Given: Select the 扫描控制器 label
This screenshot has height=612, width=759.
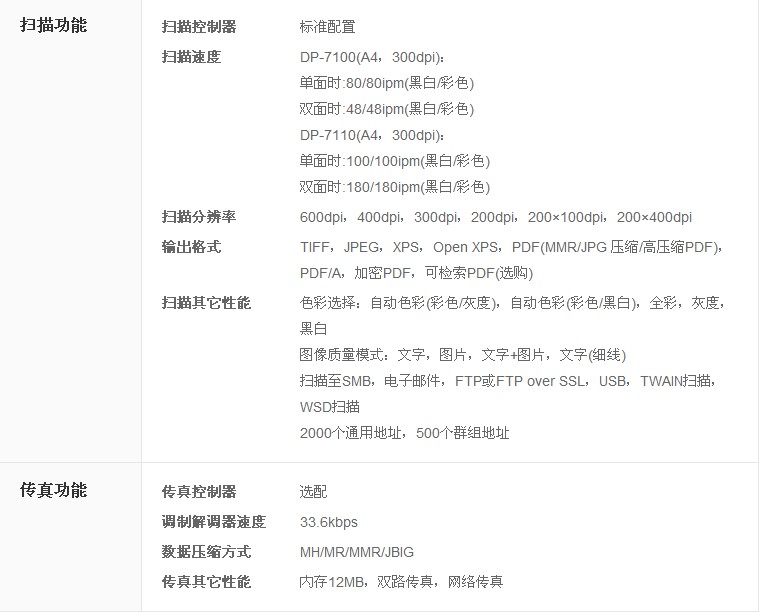Looking at the screenshot, I should 199,27.
